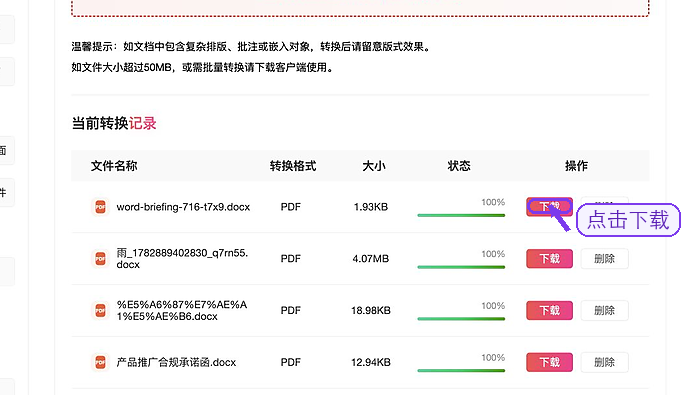This screenshot has width=700, height=395.
Task: Click PDF icon beside 产品推广合规承诺函.docx
Action: 100,362
